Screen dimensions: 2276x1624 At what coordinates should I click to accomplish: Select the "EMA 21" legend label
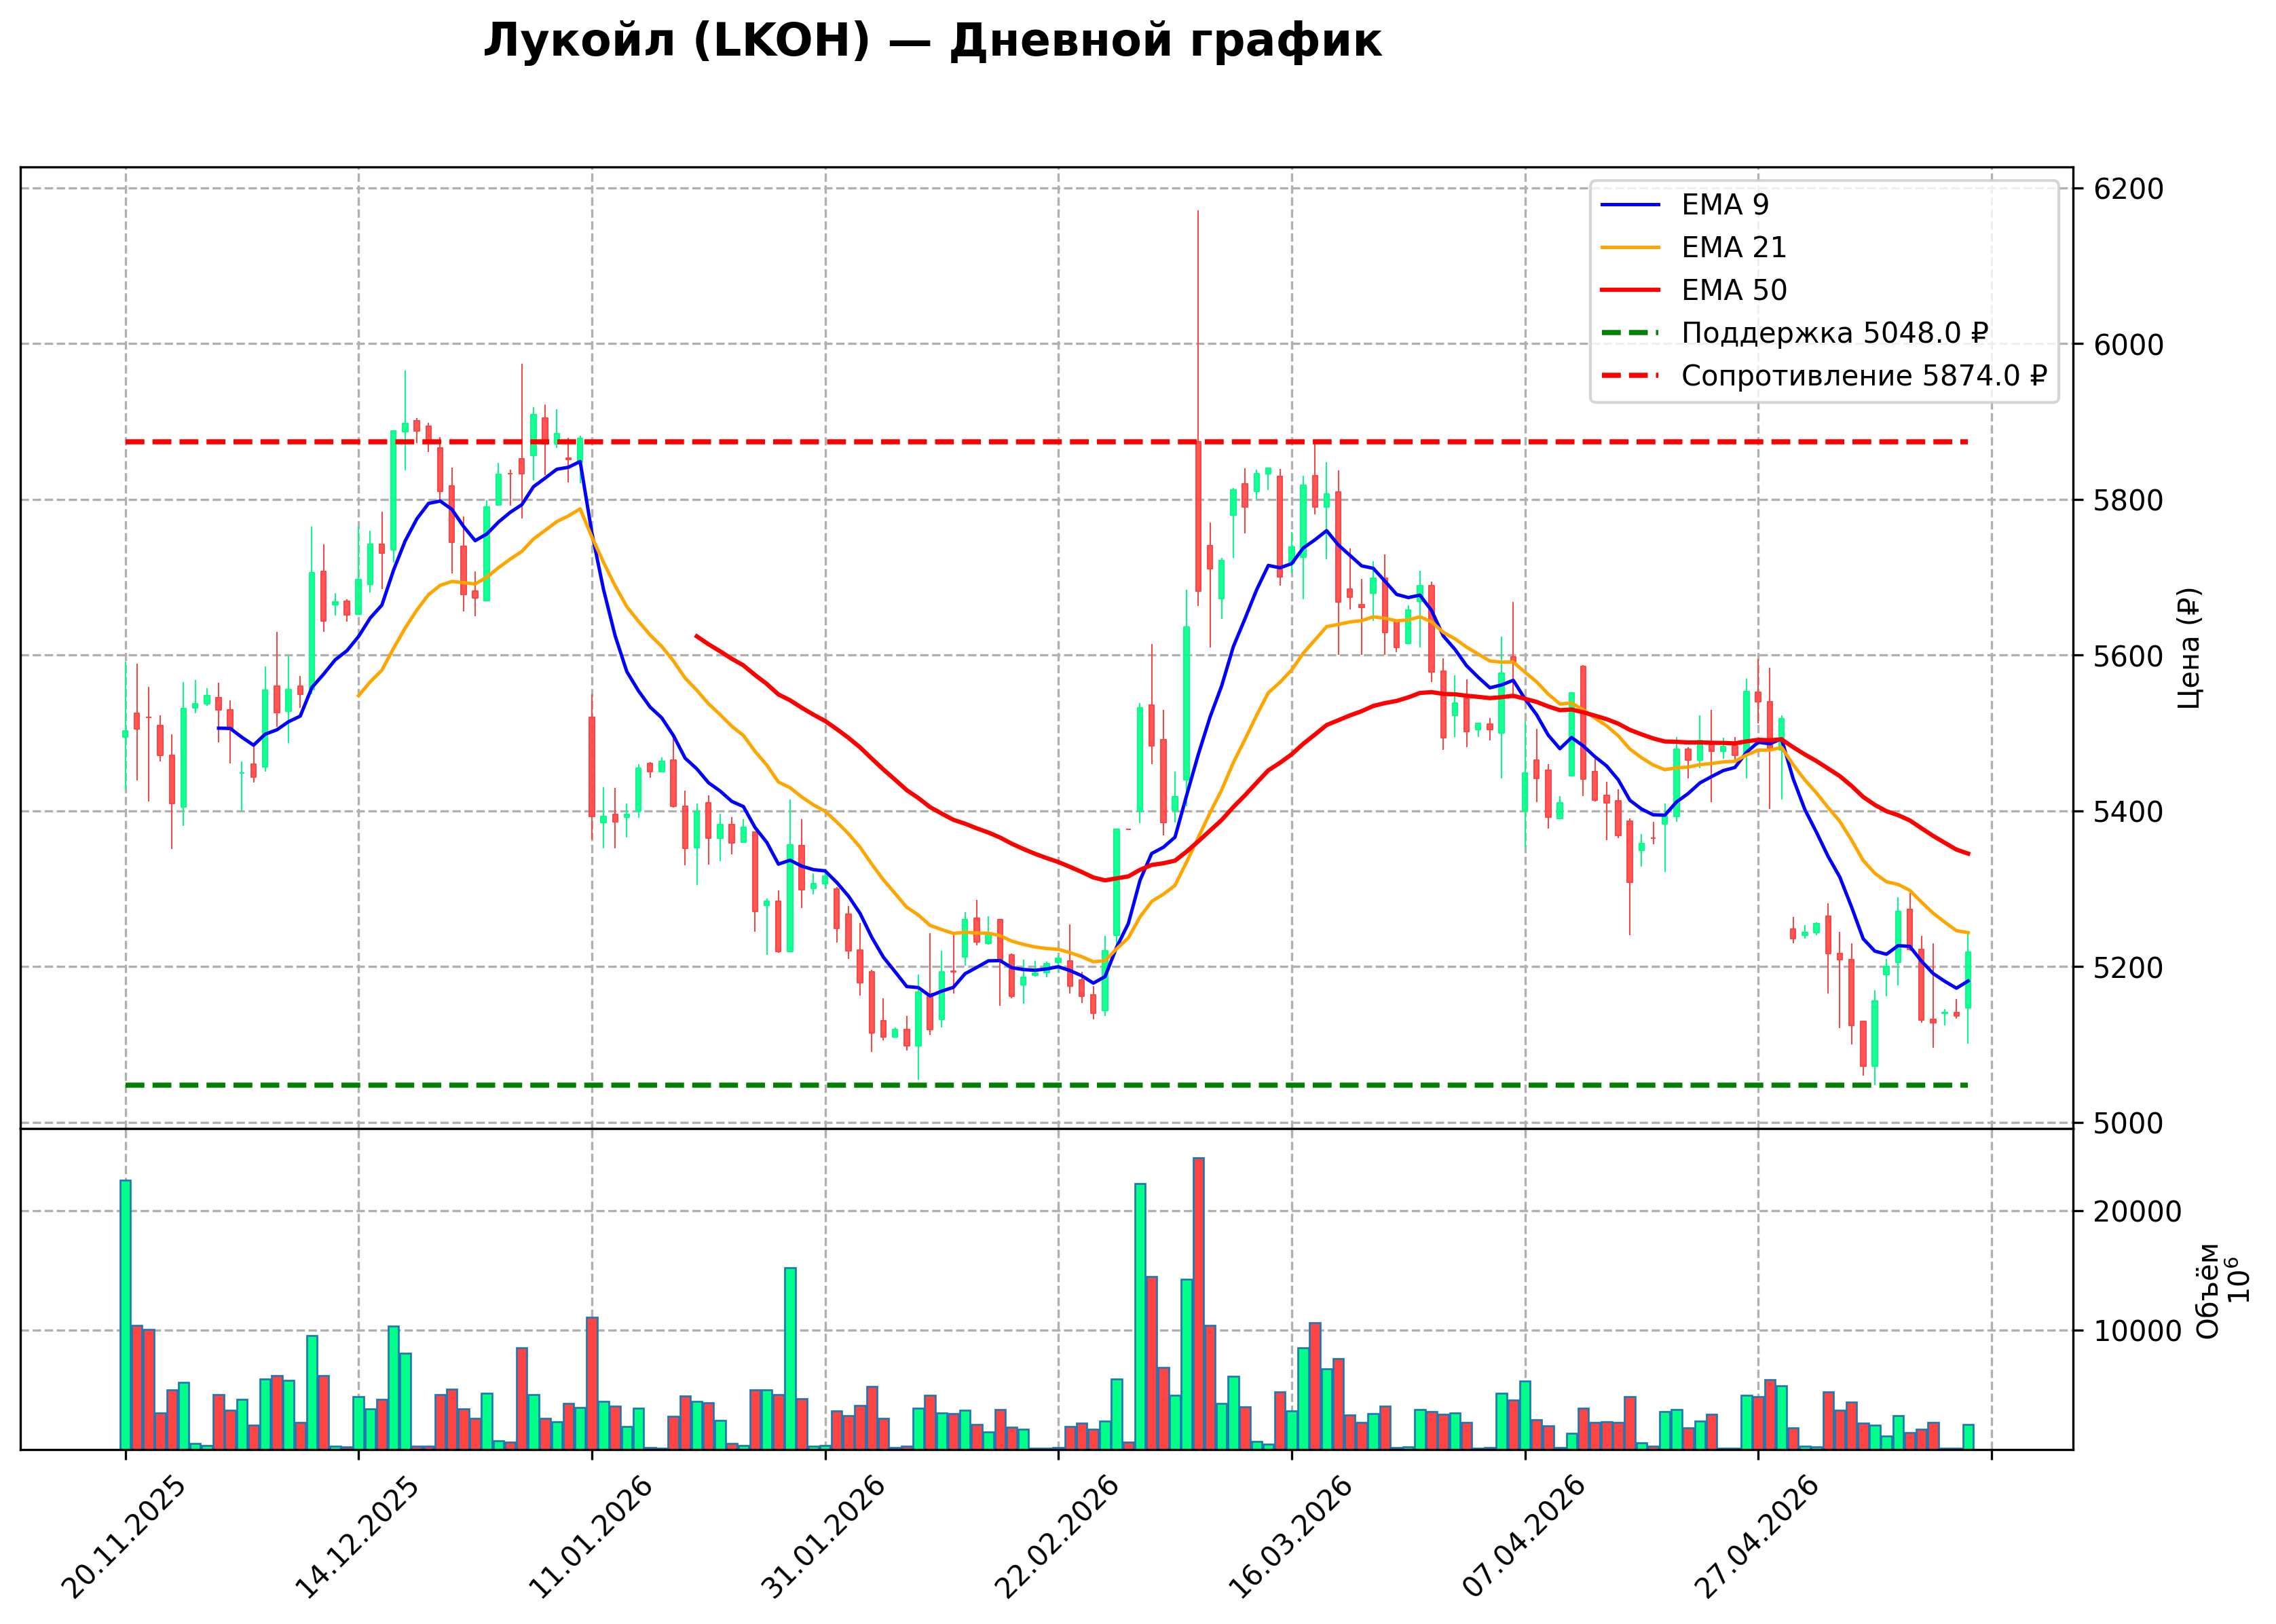click(x=1734, y=248)
